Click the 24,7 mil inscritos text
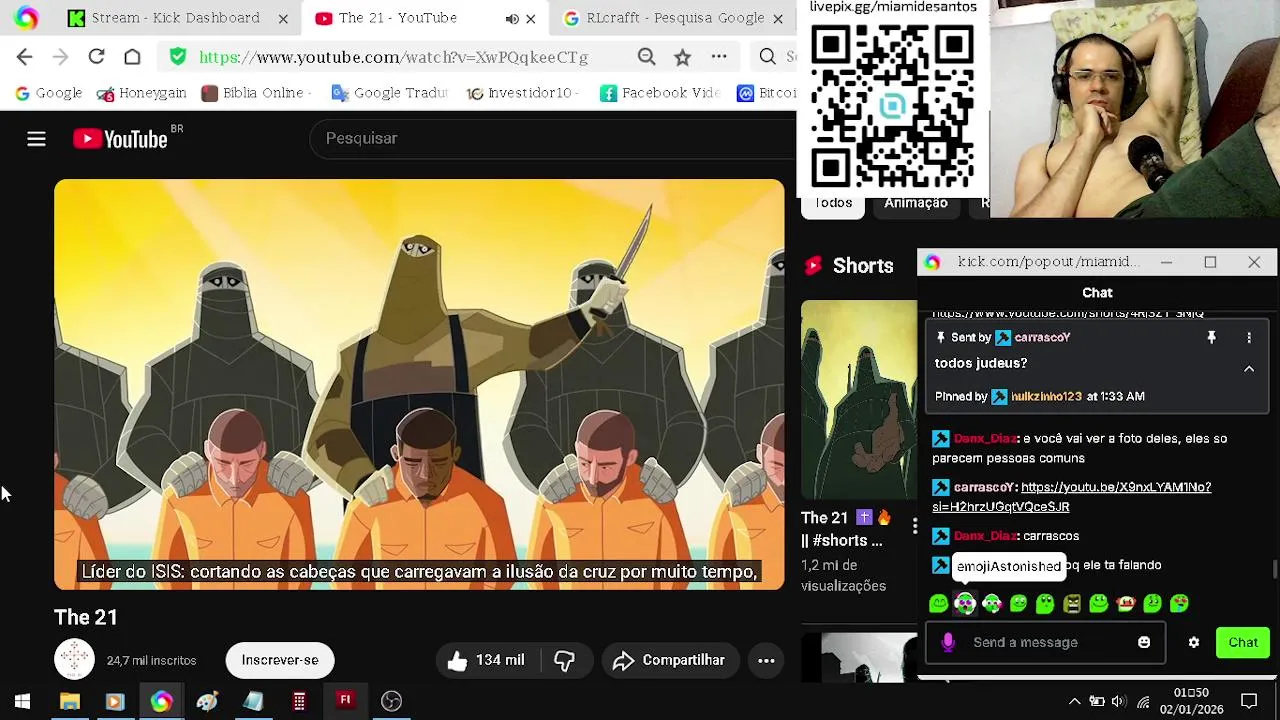 [151, 661]
